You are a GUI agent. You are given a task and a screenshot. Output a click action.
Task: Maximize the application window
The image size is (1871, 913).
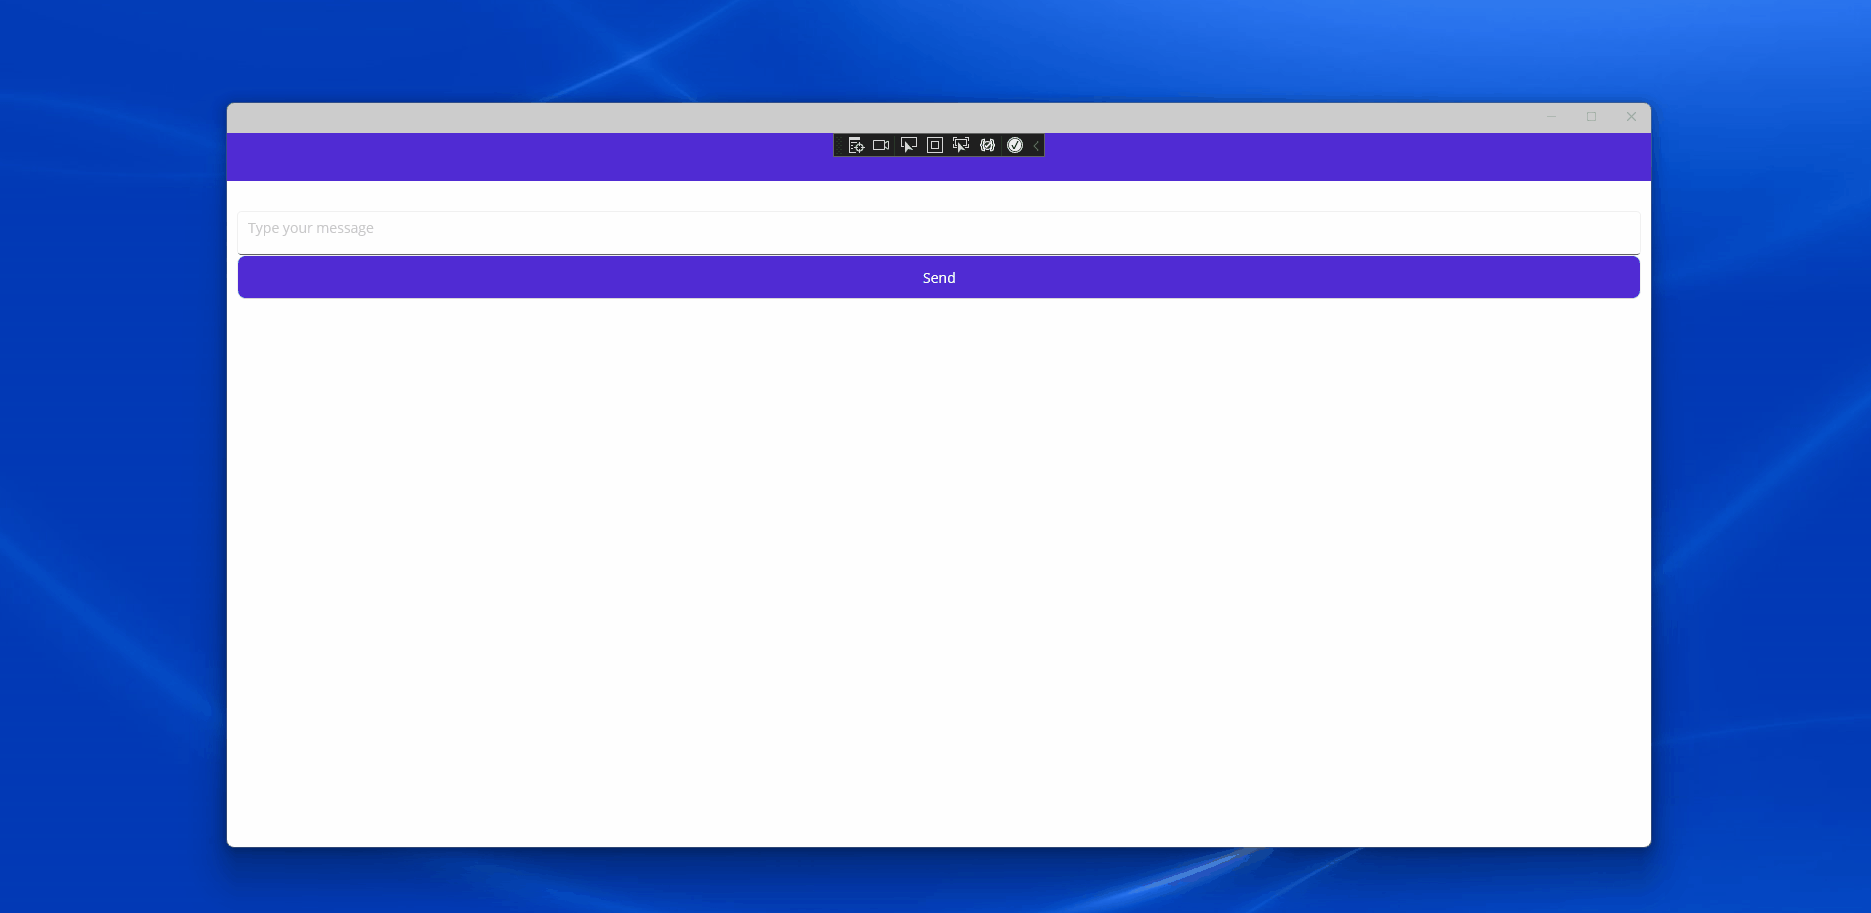[x=1591, y=117]
